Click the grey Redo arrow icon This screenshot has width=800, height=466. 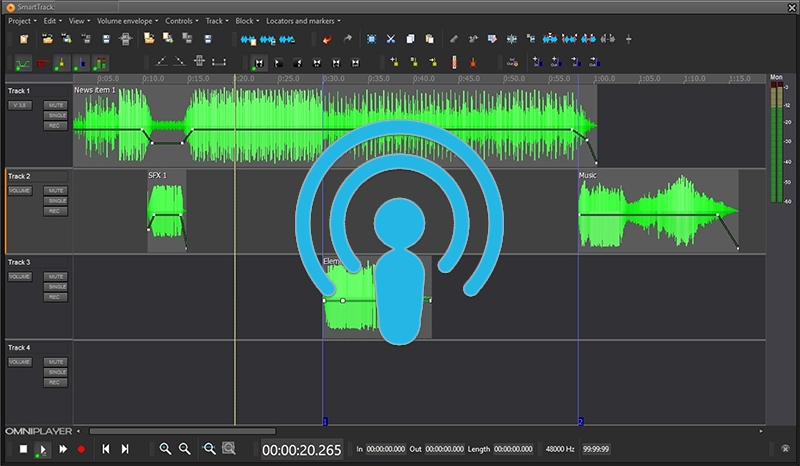tap(347, 39)
